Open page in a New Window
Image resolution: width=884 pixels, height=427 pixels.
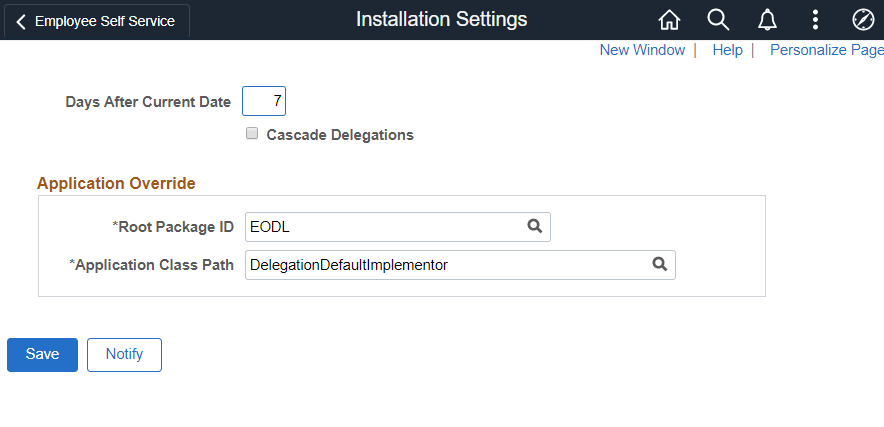point(642,50)
